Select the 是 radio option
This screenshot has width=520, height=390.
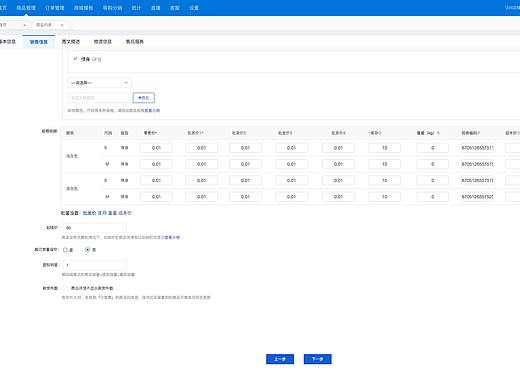[65, 249]
